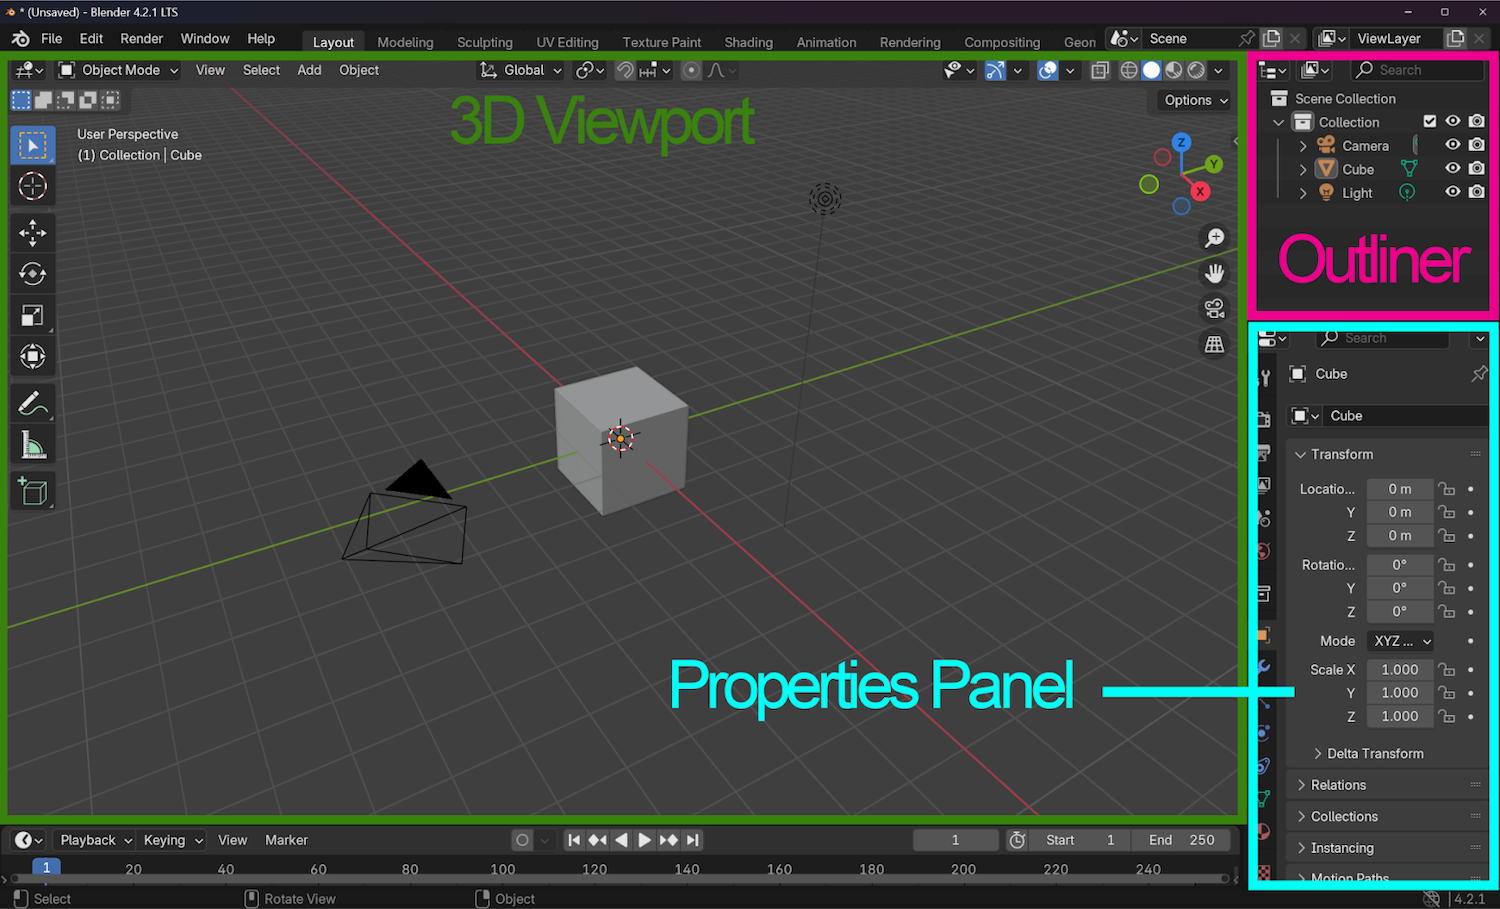Switch to the Sculpting workspace tab
The width and height of the screenshot is (1500, 909).
(x=485, y=42)
